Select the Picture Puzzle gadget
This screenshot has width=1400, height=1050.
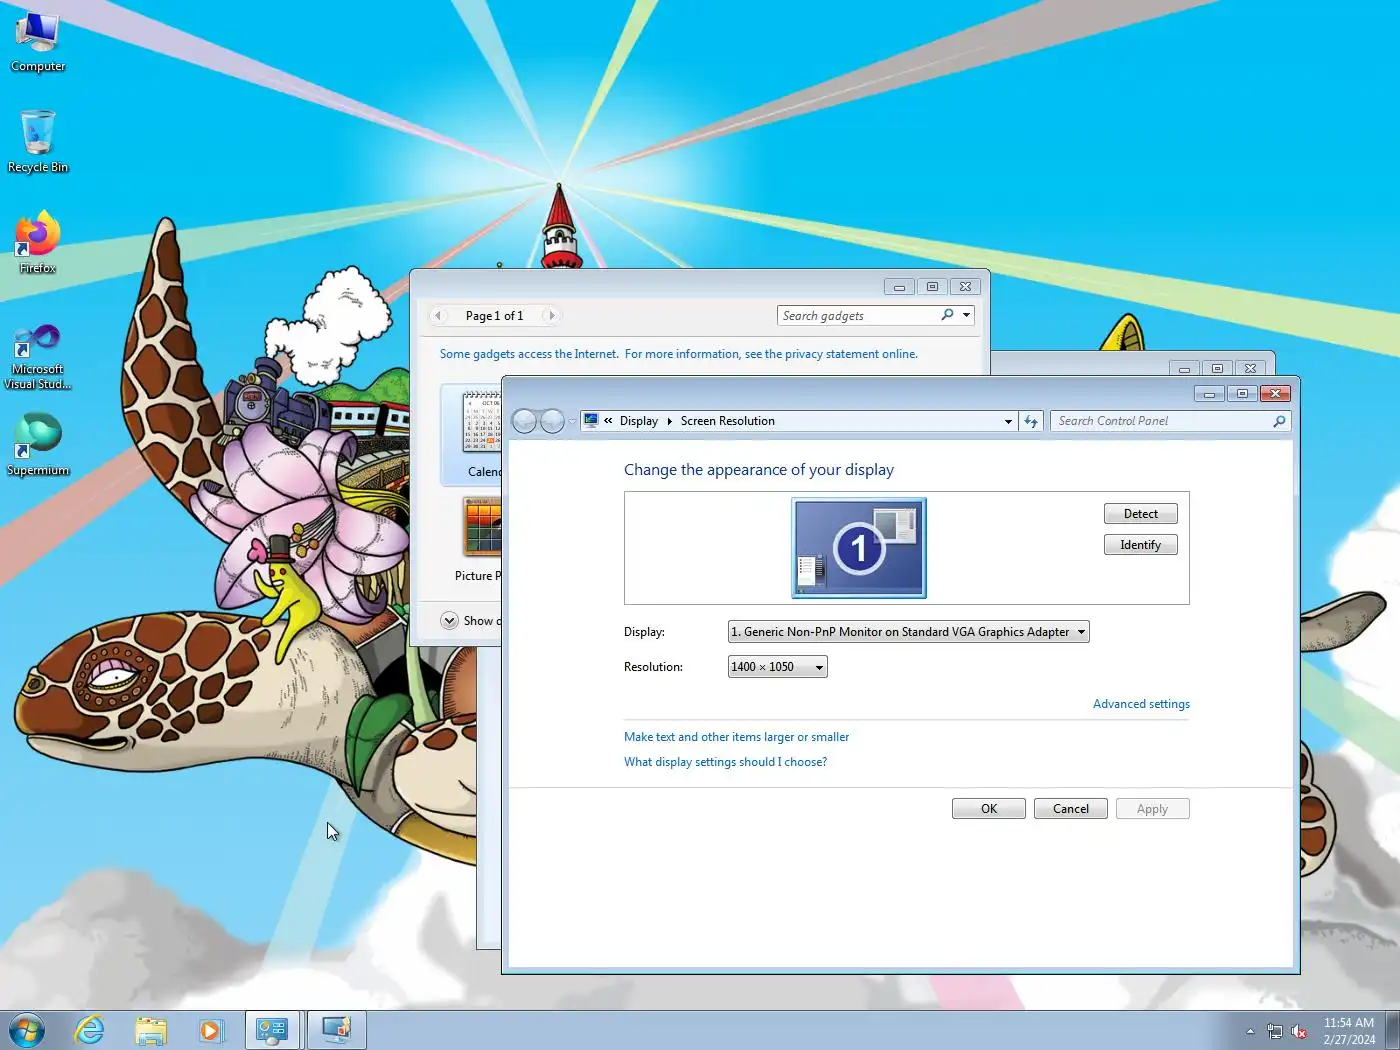[479, 540]
